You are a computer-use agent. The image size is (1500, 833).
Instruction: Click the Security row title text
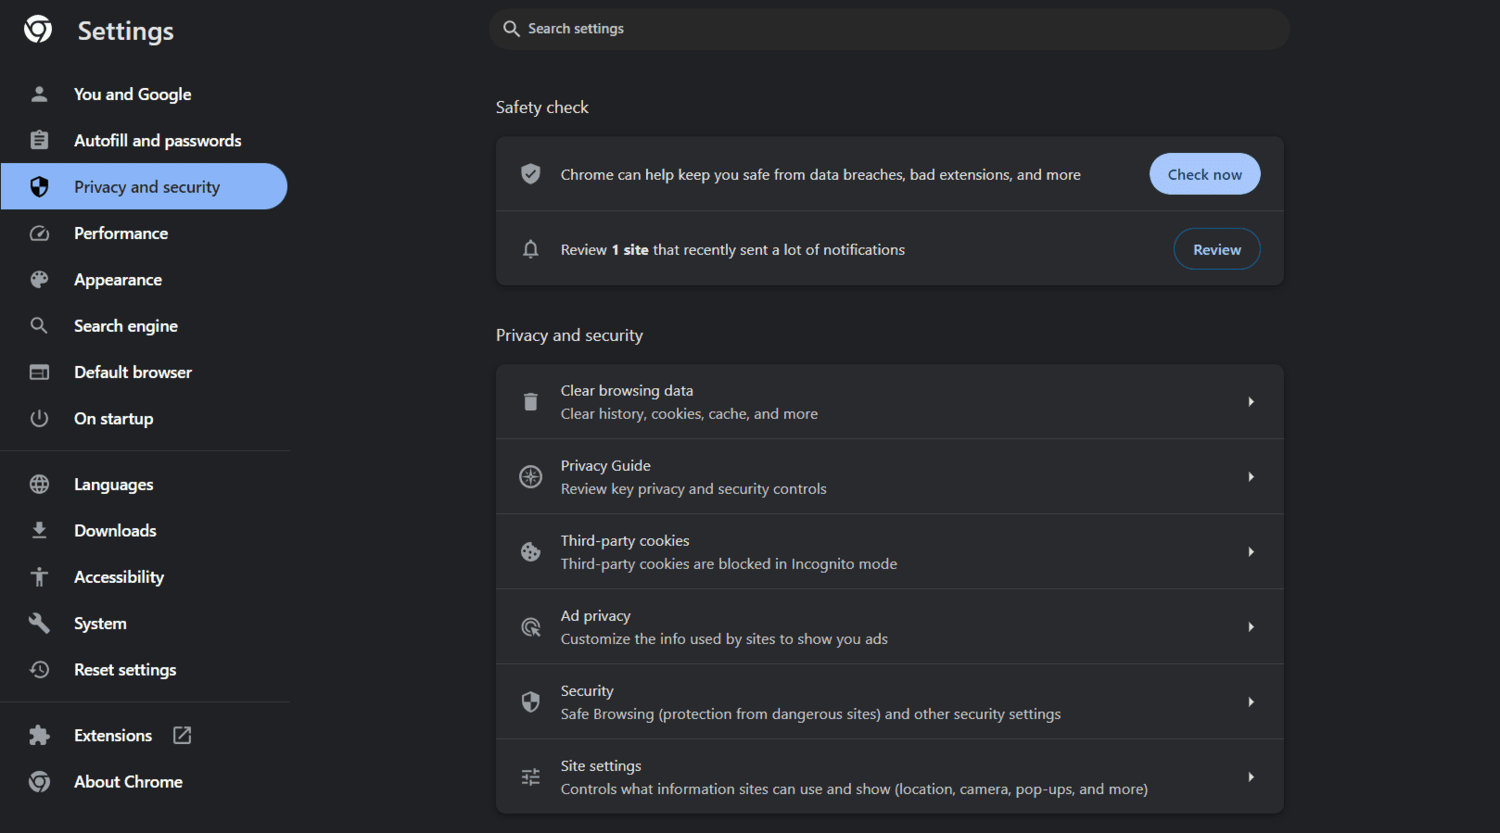[587, 690]
